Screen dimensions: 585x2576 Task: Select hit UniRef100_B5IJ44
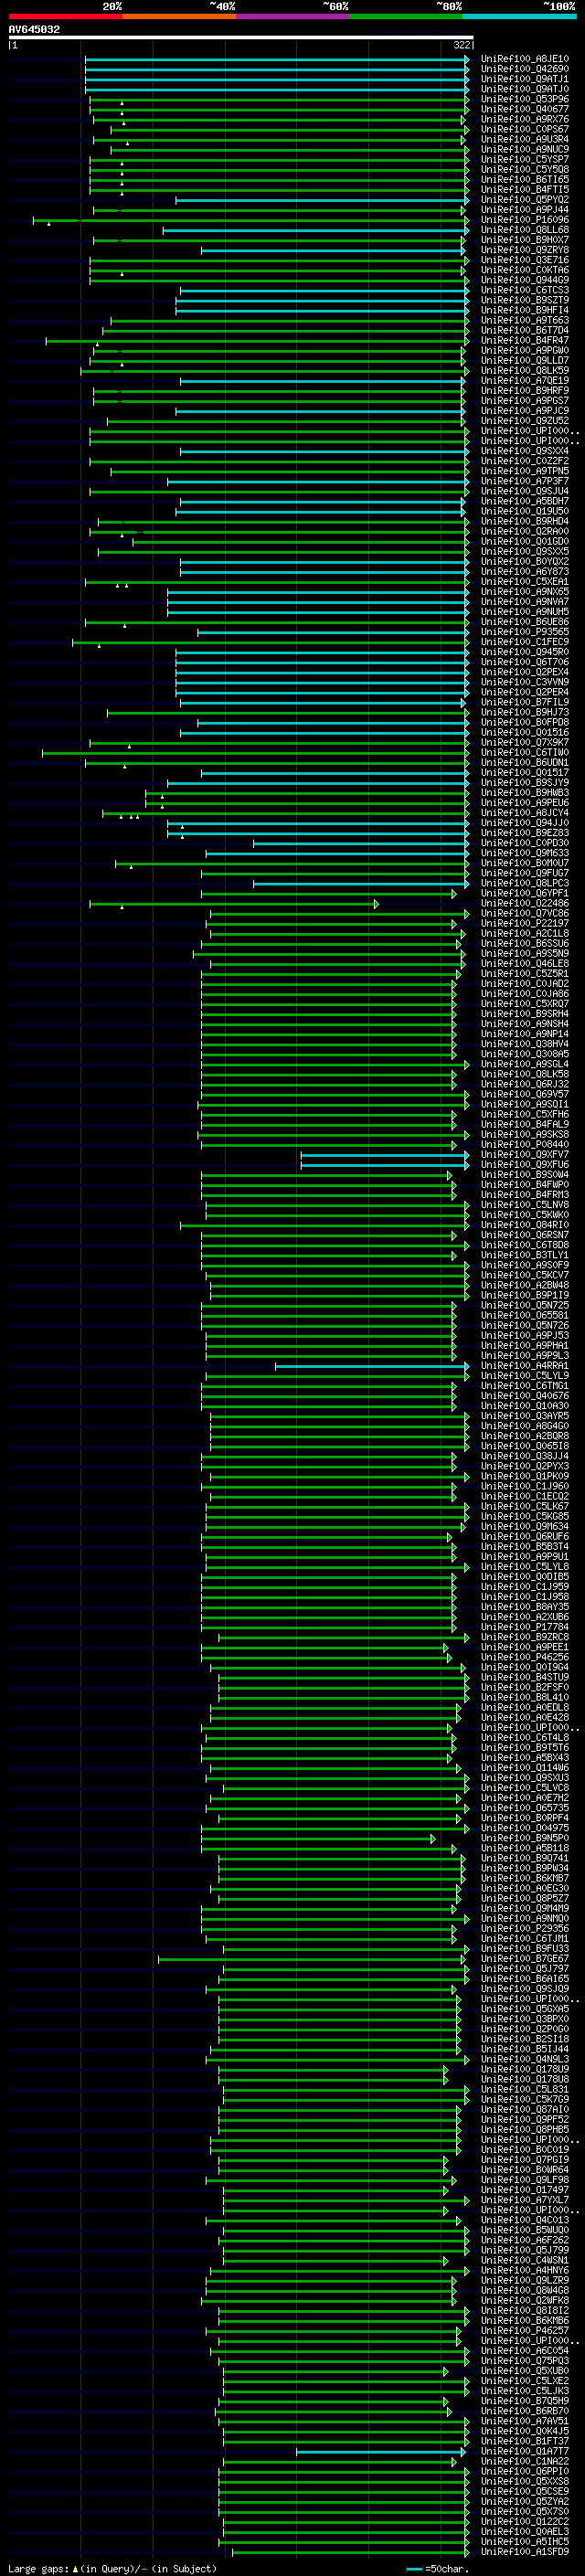click(x=525, y=2049)
